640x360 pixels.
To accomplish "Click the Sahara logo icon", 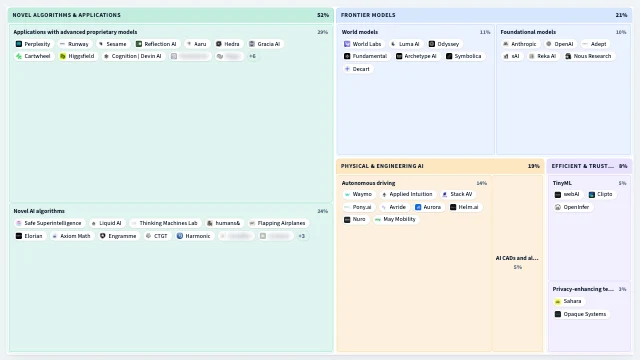I will click(558, 301).
